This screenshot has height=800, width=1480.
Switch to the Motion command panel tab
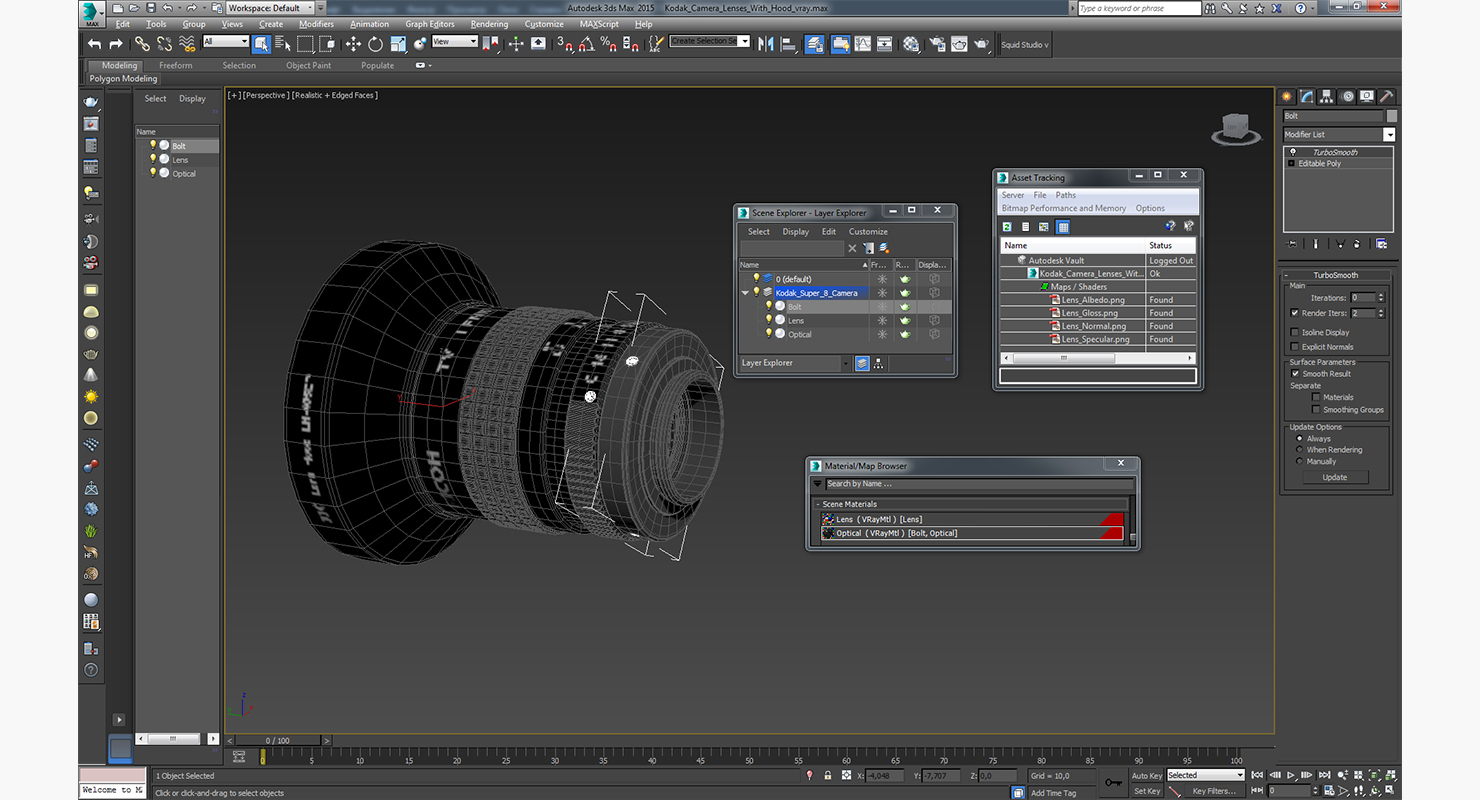[x=1347, y=97]
